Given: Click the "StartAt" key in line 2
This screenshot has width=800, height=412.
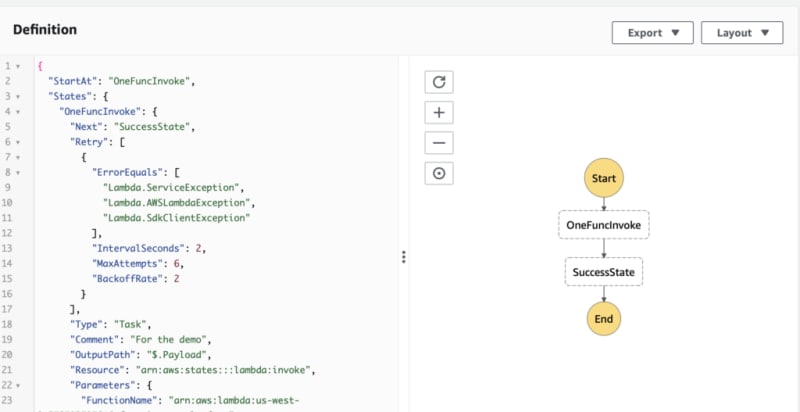Looking at the screenshot, I should [x=72, y=81].
